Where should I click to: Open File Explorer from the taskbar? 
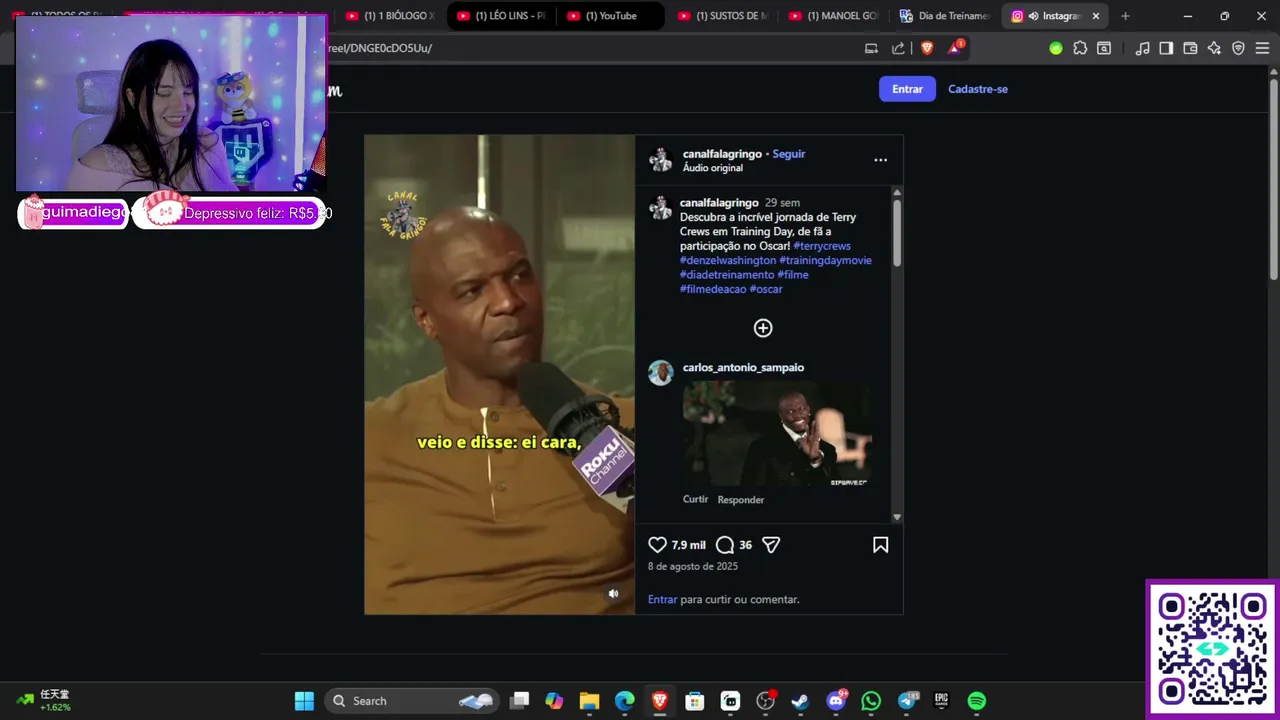tap(589, 701)
